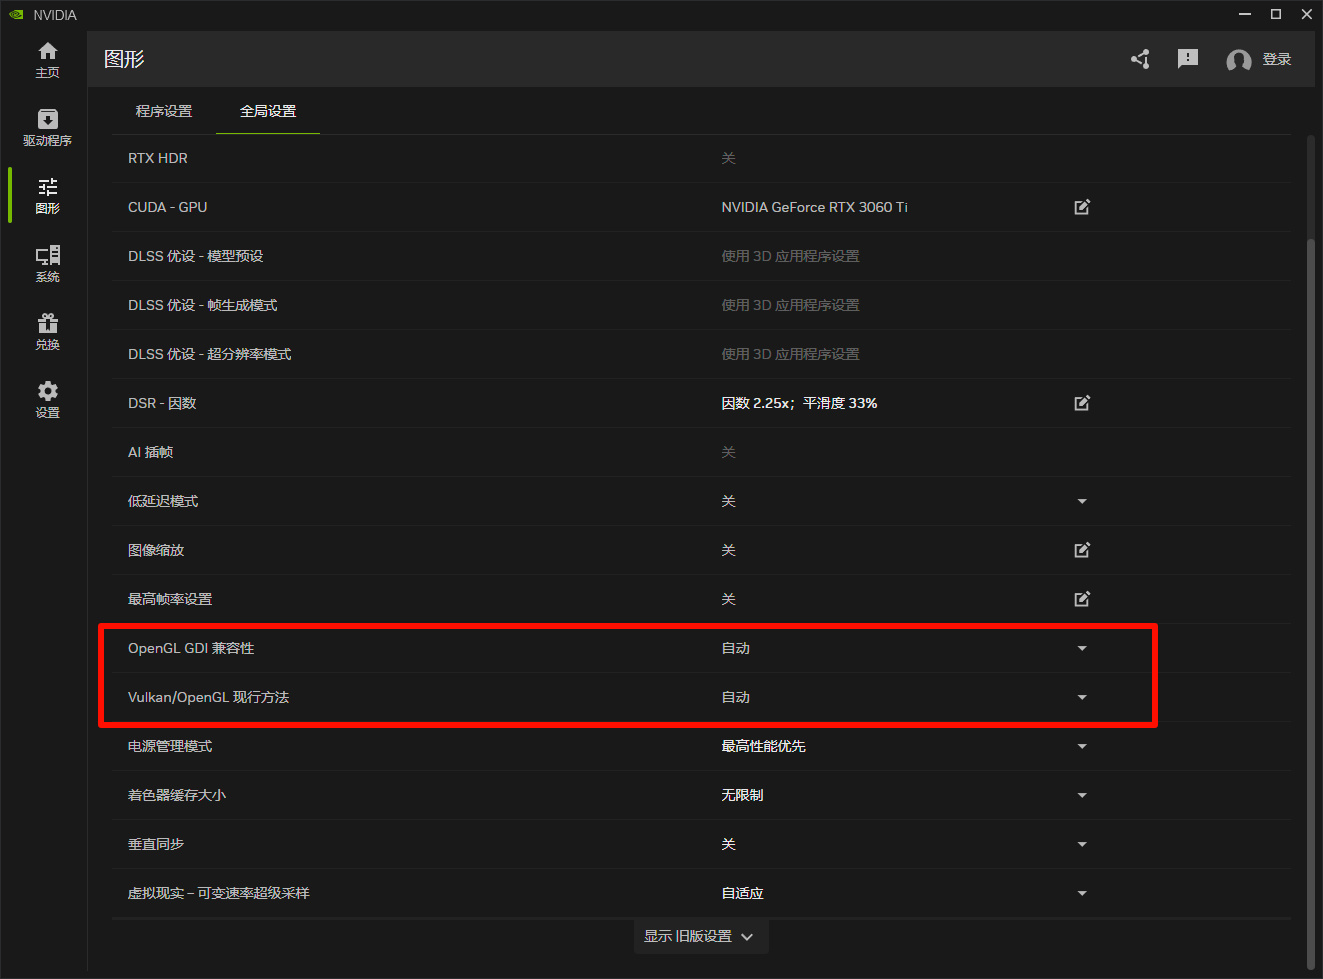Edit the 最高帧率设置 value

(1082, 599)
